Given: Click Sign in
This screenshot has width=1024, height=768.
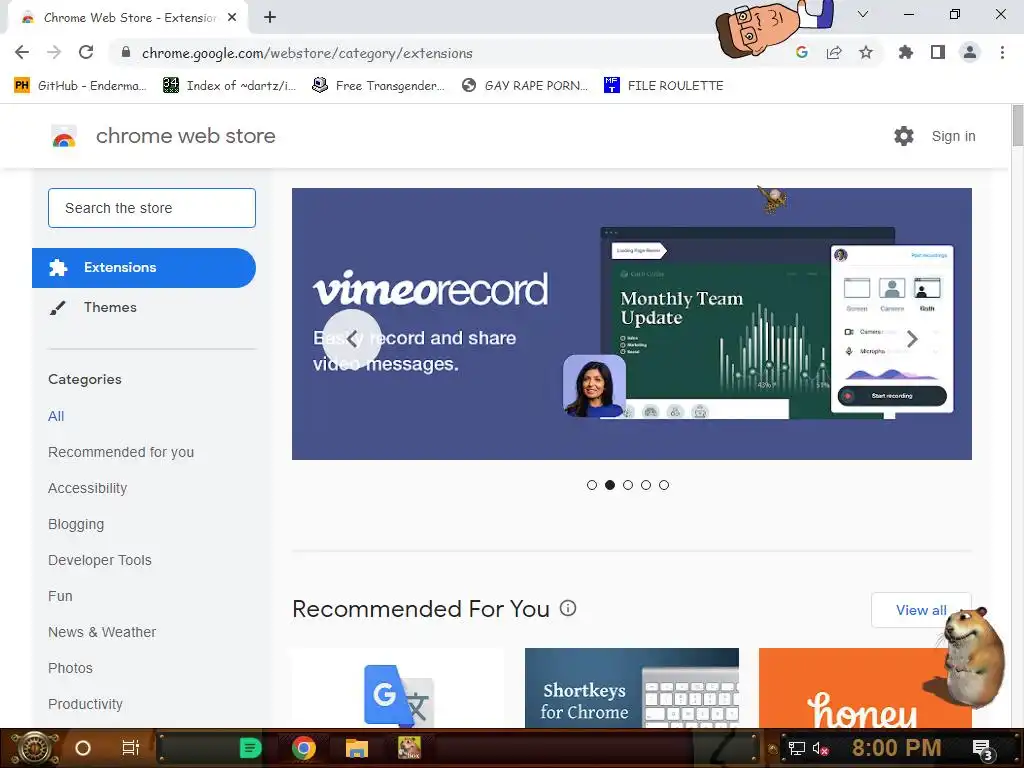Looking at the screenshot, I should [953, 136].
